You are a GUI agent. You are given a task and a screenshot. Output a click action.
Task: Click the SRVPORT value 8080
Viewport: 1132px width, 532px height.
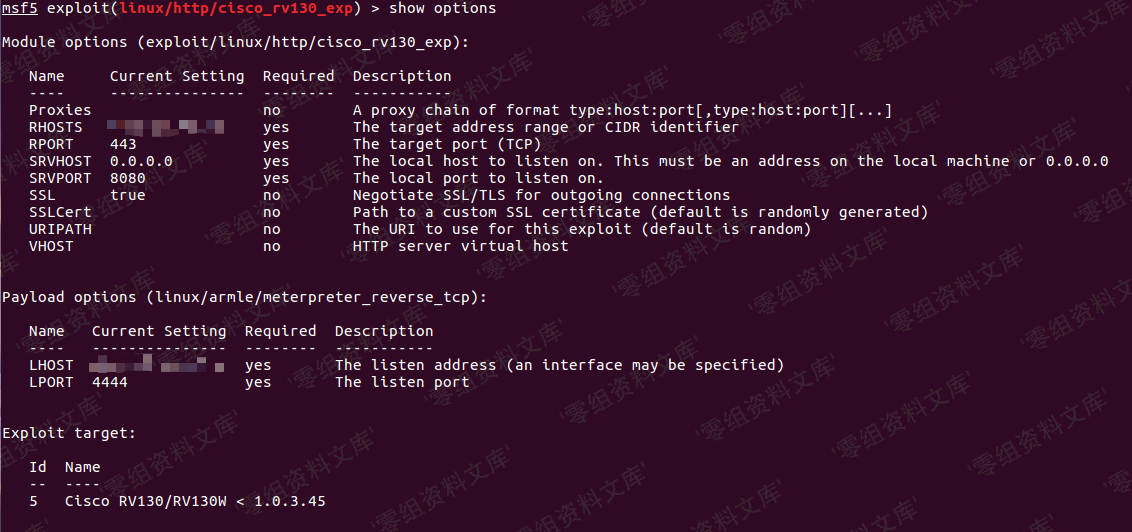128,178
